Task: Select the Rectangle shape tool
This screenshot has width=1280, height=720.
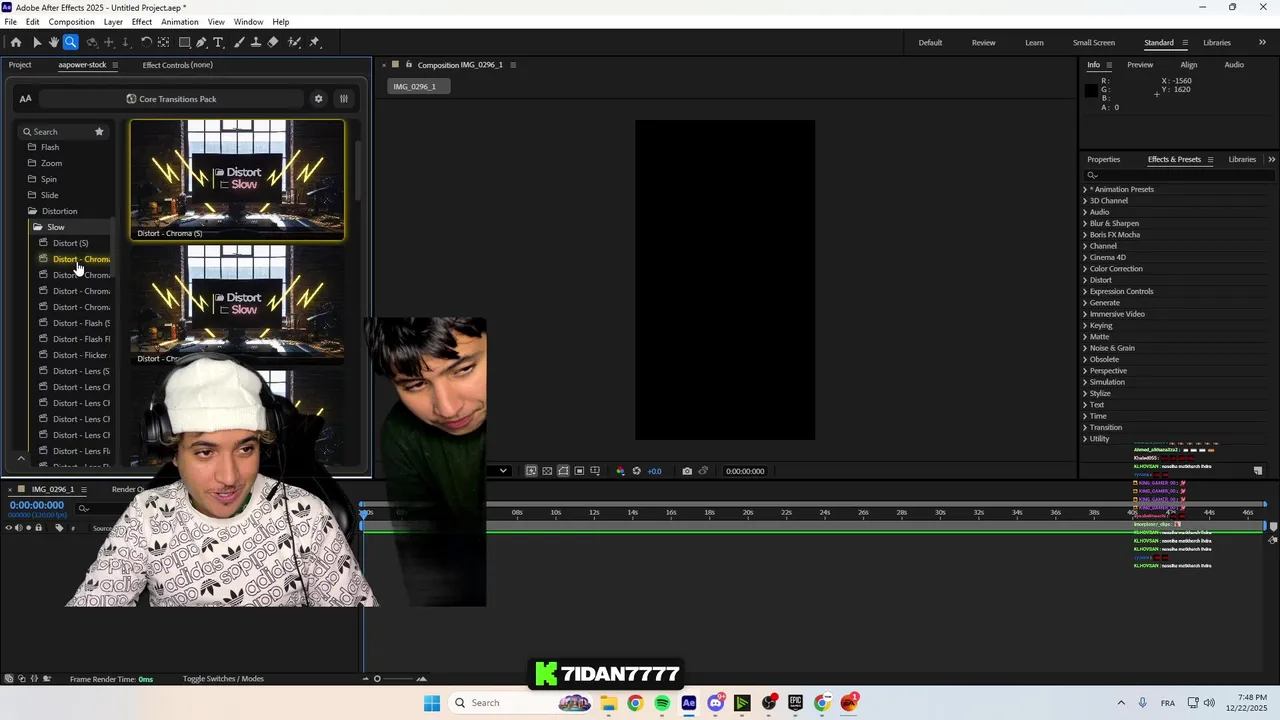Action: click(185, 42)
